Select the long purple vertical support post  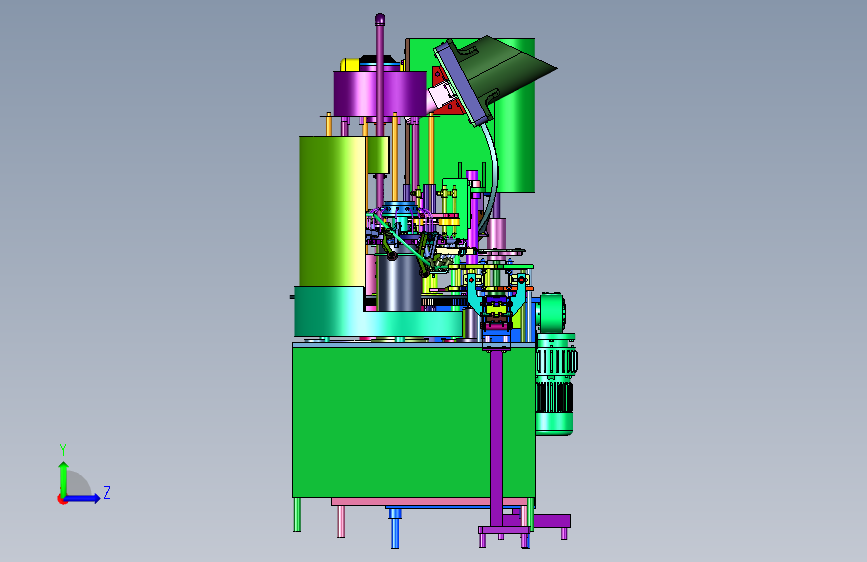pos(496,437)
